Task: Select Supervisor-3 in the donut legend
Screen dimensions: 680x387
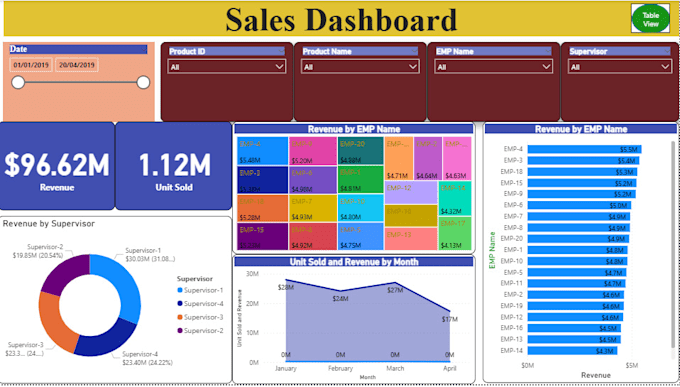Action: [200, 317]
